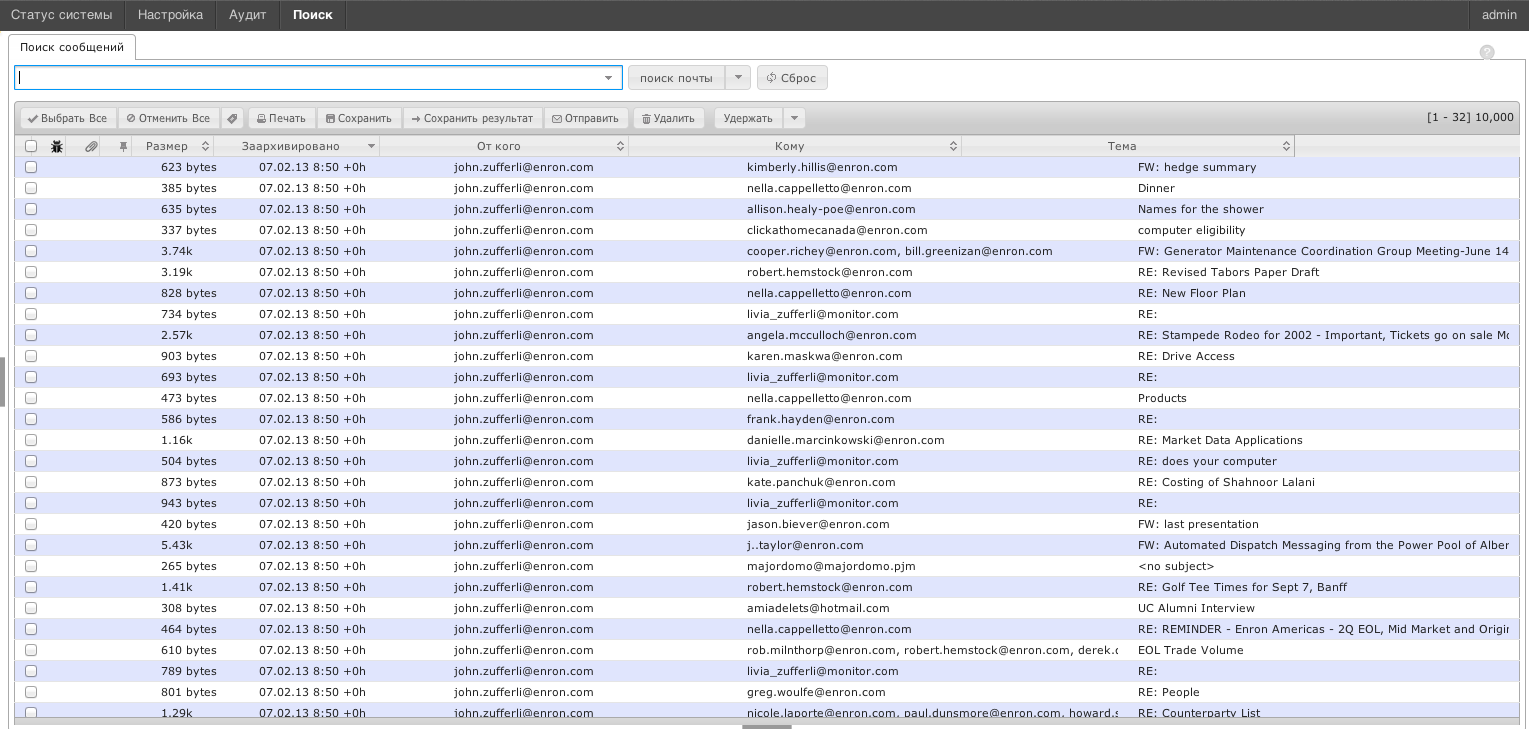Viewport: 1529px width, 729px height.
Task: Sort by Заархивировано column header
Action: pyautogui.click(x=296, y=146)
